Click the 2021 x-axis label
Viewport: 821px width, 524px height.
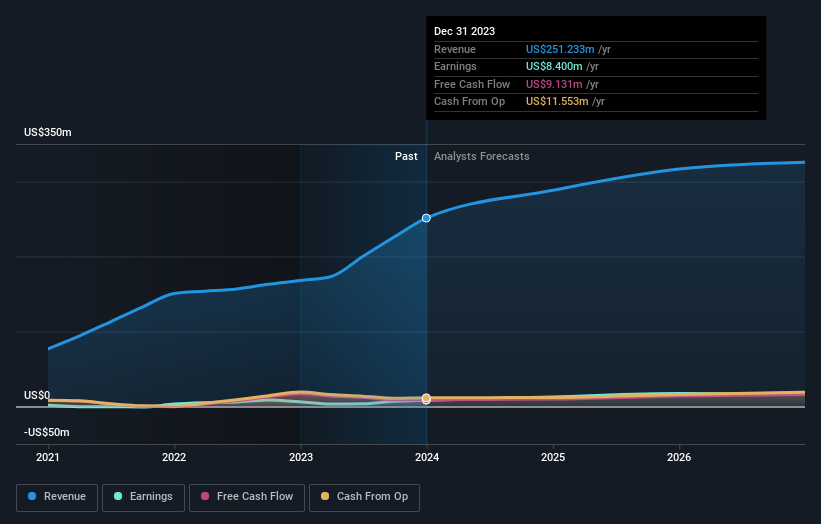(48, 457)
